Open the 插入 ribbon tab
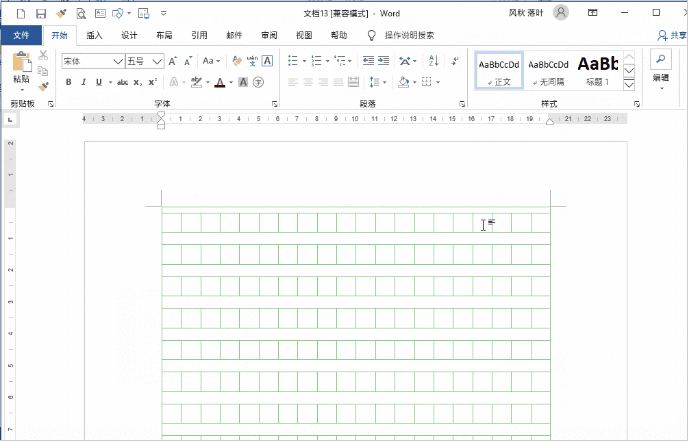This screenshot has height=442, width=689. coord(94,35)
